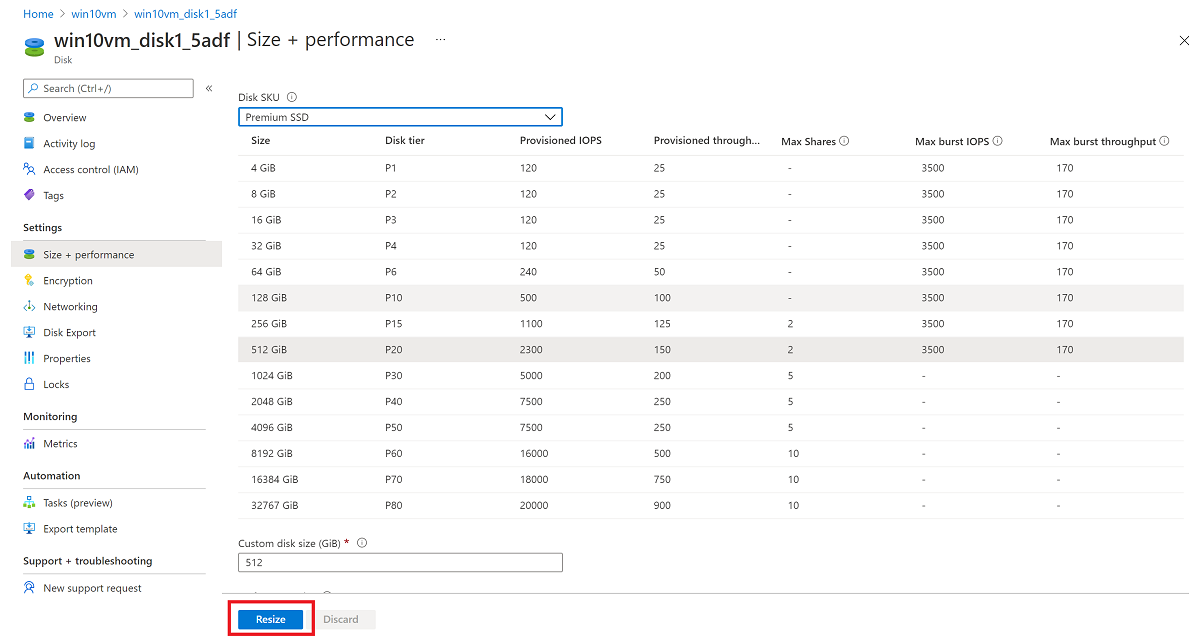Open Export template menu item

click(x=80, y=529)
